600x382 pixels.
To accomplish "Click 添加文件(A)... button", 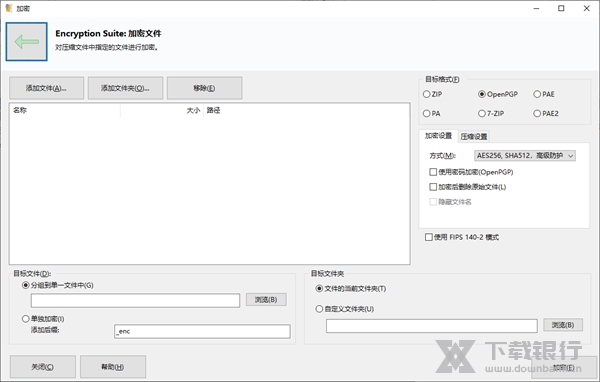I will click(46, 88).
